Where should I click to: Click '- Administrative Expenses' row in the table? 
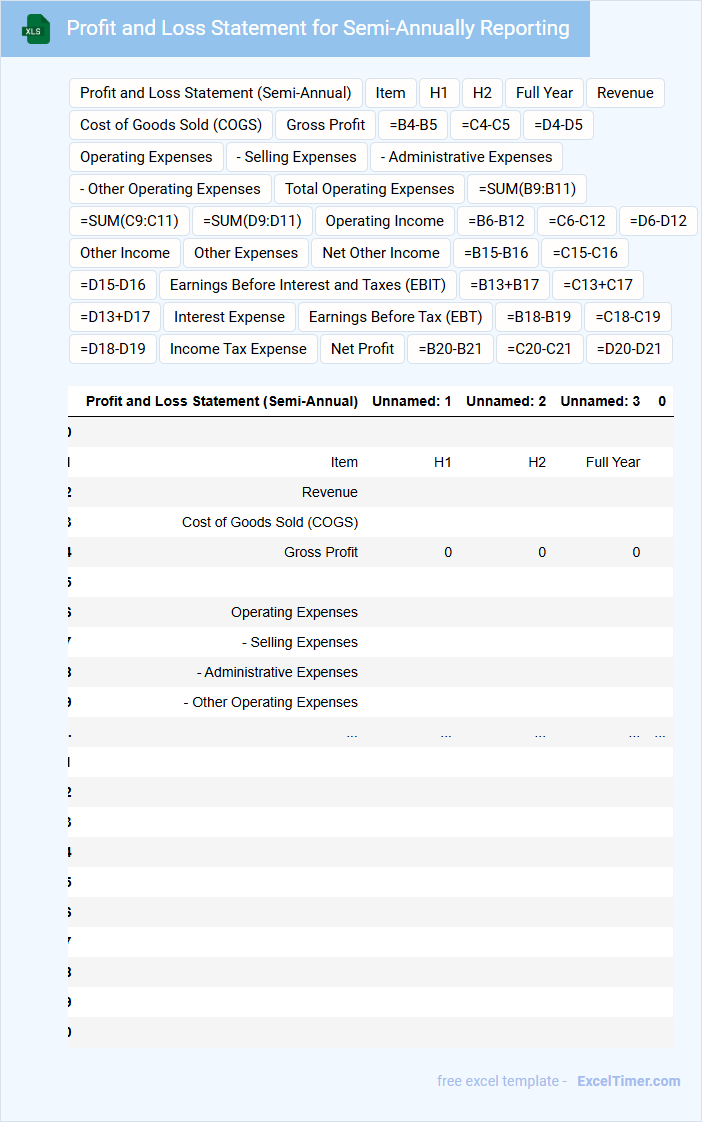tap(277, 673)
